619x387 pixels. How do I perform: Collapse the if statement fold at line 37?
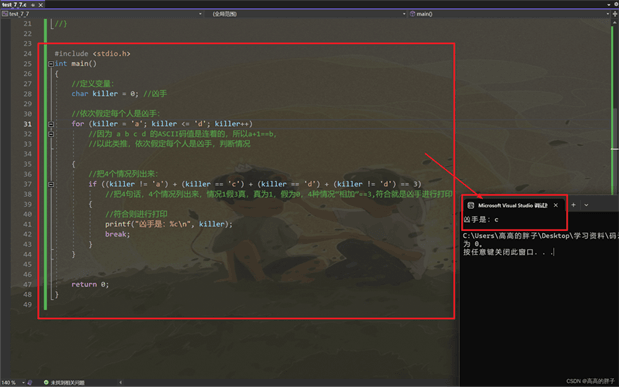(51, 184)
